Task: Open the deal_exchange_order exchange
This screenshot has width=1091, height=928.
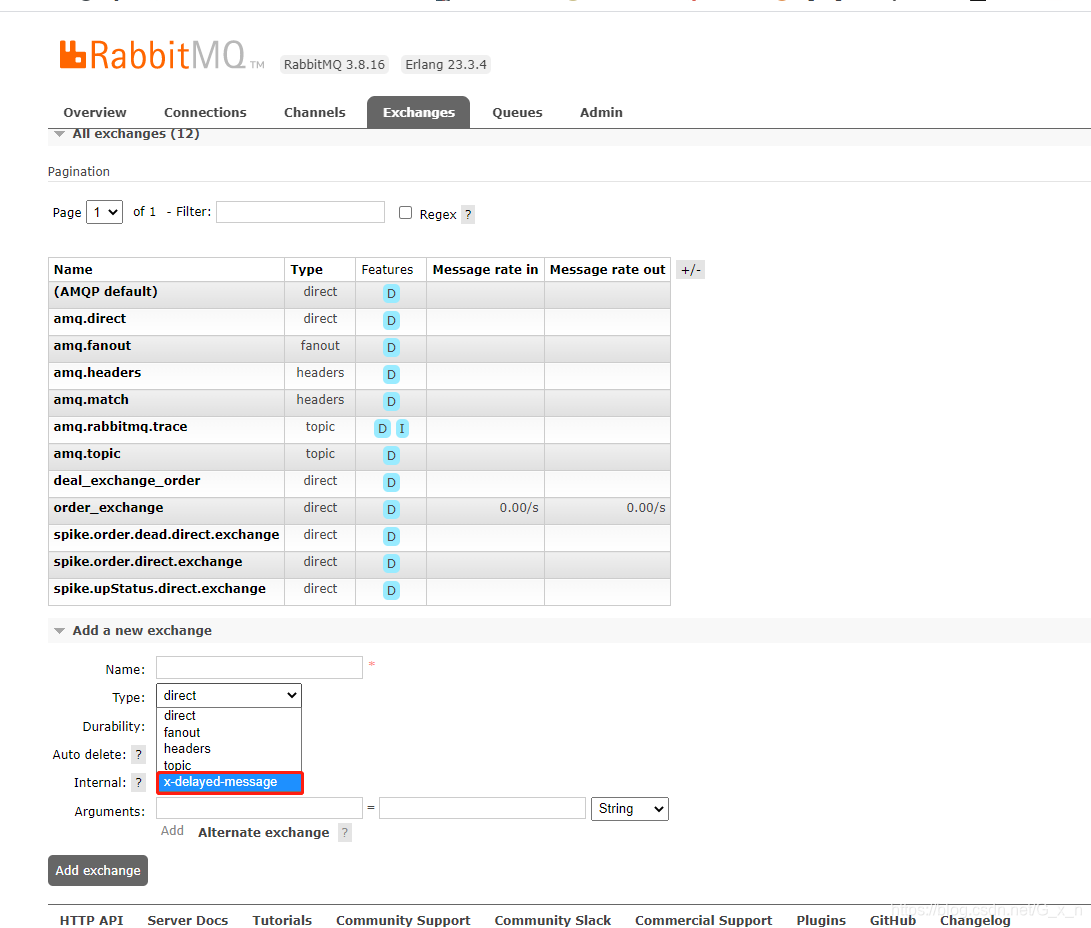Action: [x=127, y=481]
